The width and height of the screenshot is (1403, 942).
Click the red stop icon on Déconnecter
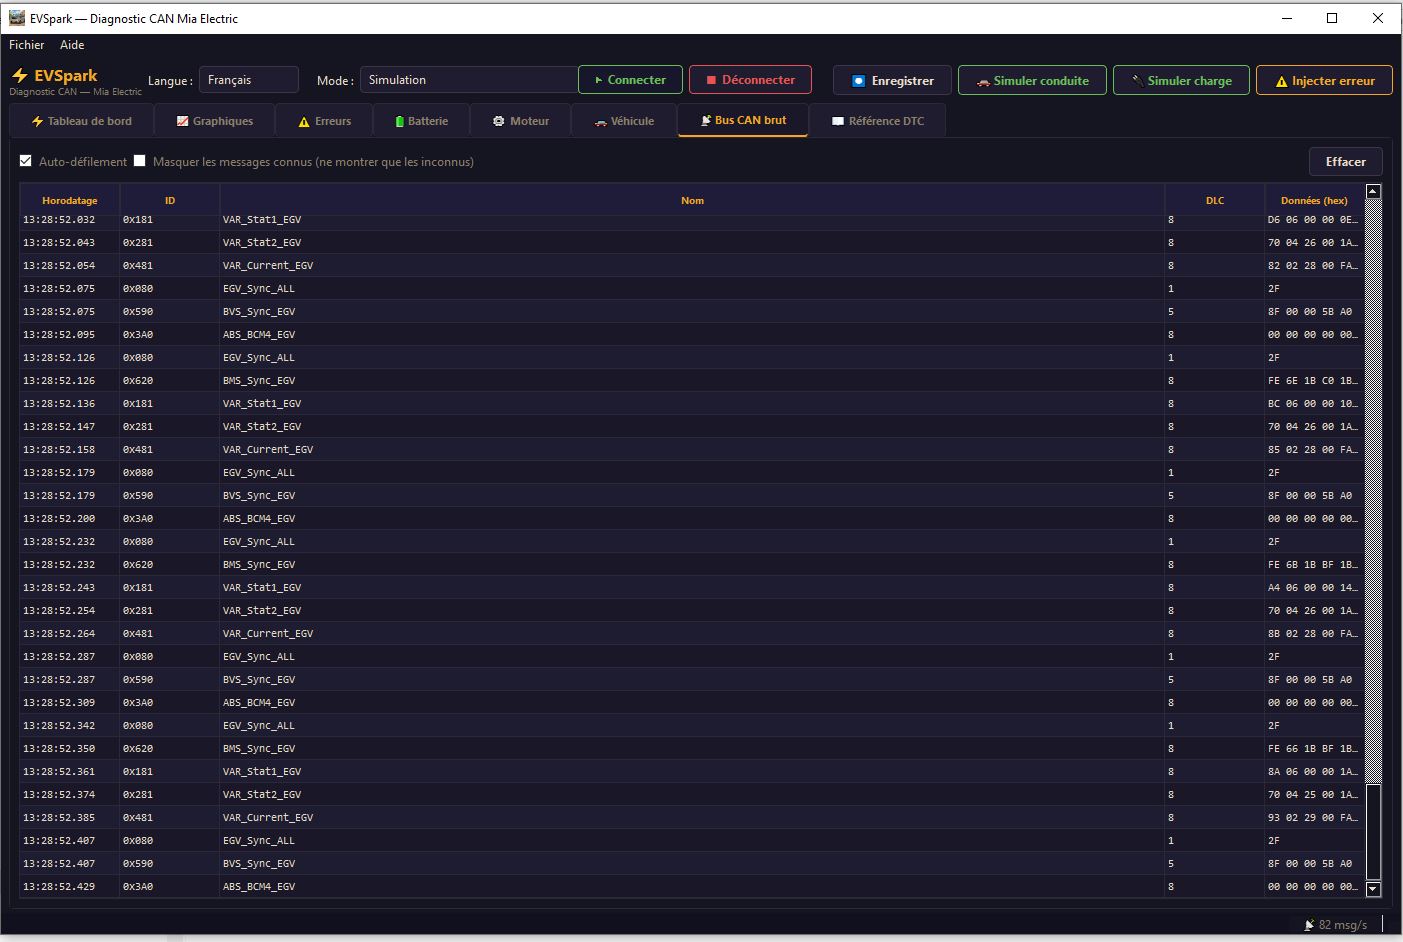[711, 80]
